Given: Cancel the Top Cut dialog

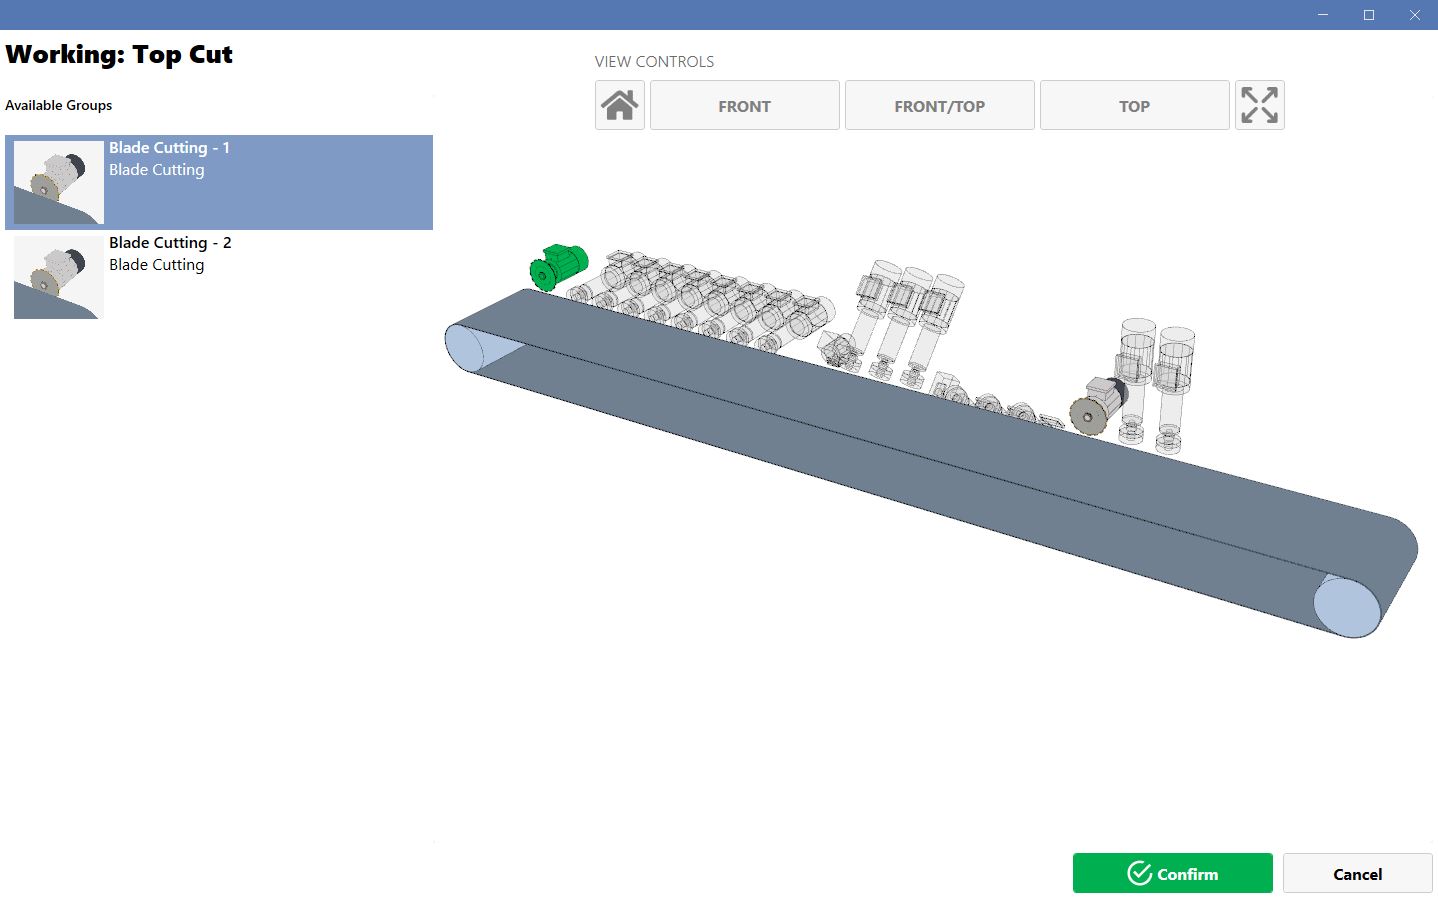Looking at the screenshot, I should [x=1358, y=873].
